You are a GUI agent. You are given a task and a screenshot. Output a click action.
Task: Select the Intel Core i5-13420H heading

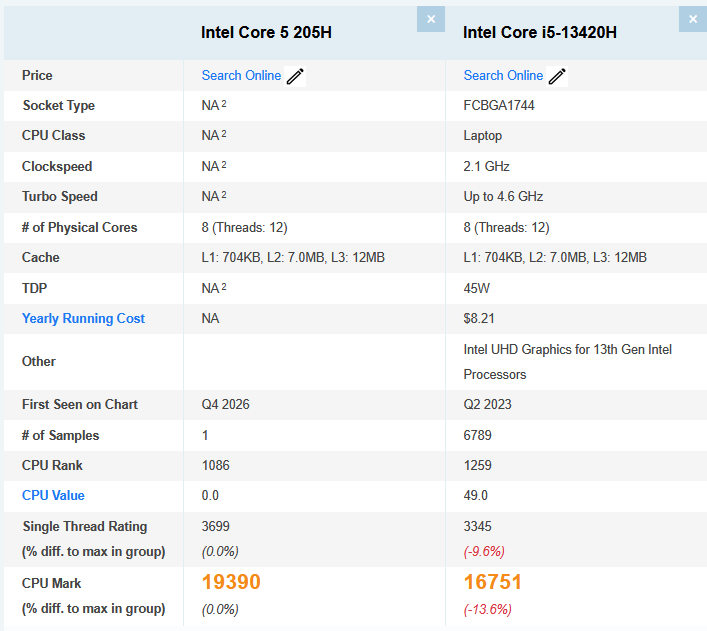click(x=540, y=32)
